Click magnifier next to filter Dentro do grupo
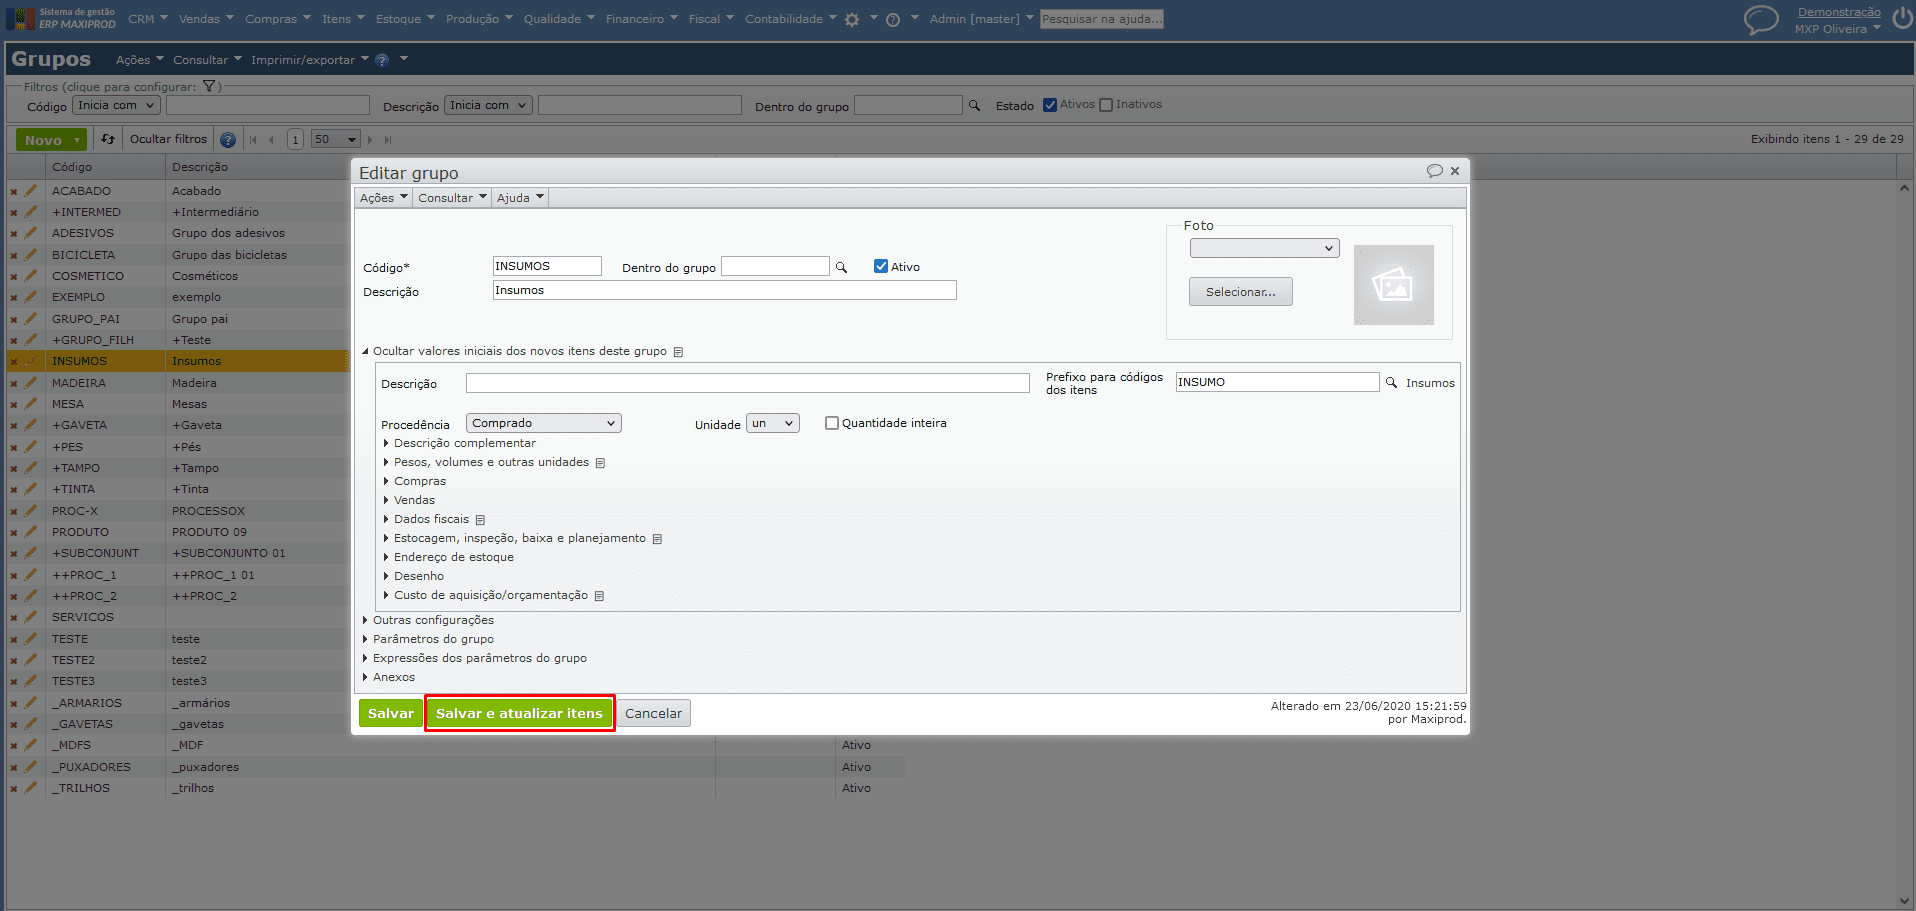1916x911 pixels. pyautogui.click(x=974, y=105)
